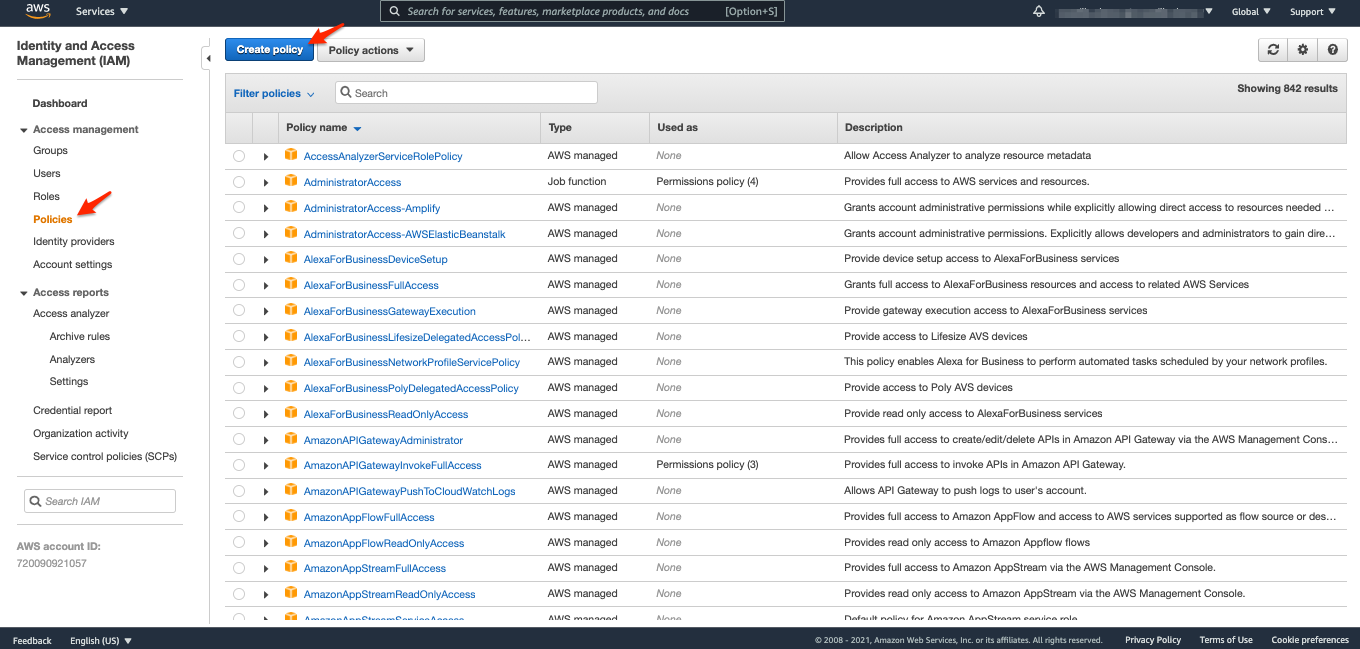This screenshot has height=649, width=1360.
Task: Select the AdministratorAccess radio button
Action: point(239,182)
